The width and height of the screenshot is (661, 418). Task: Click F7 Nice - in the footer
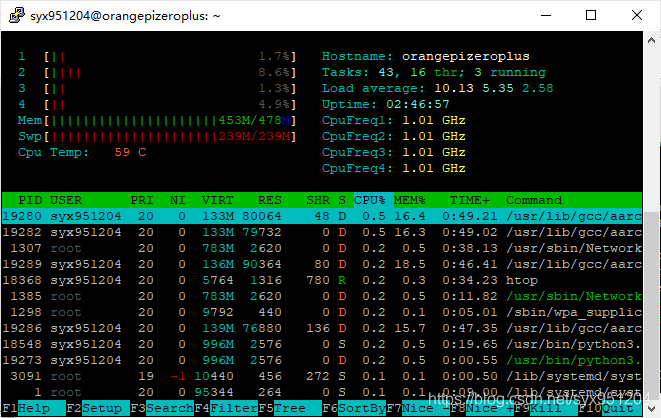coord(418,408)
